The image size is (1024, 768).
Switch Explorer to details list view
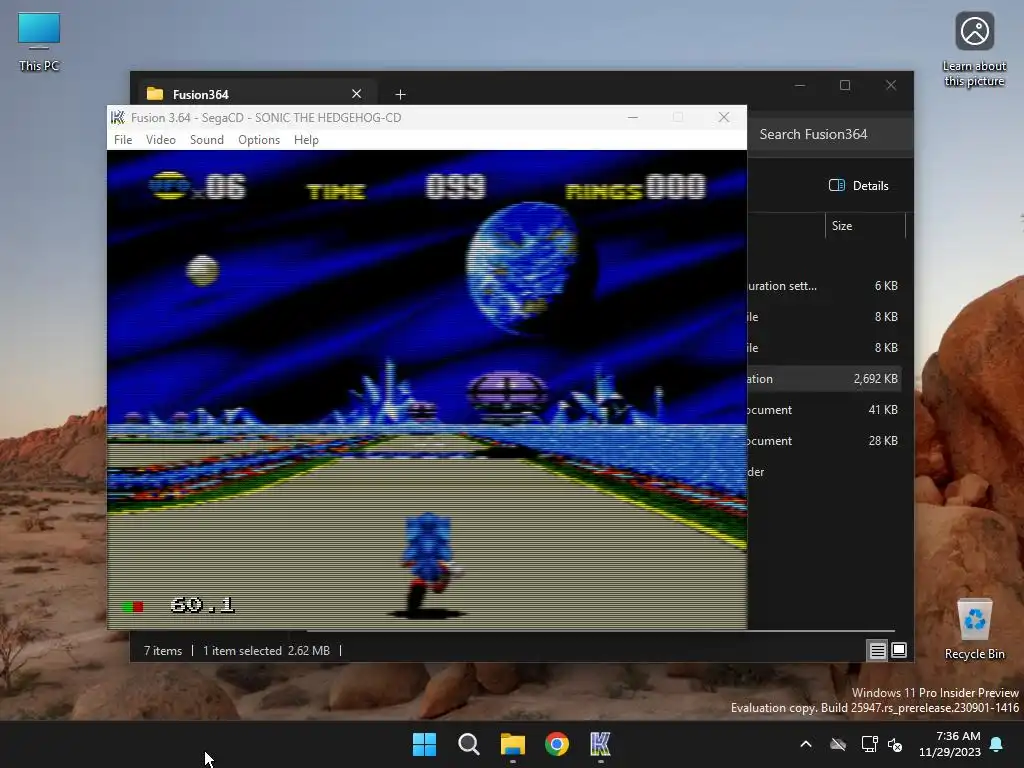pos(877,650)
